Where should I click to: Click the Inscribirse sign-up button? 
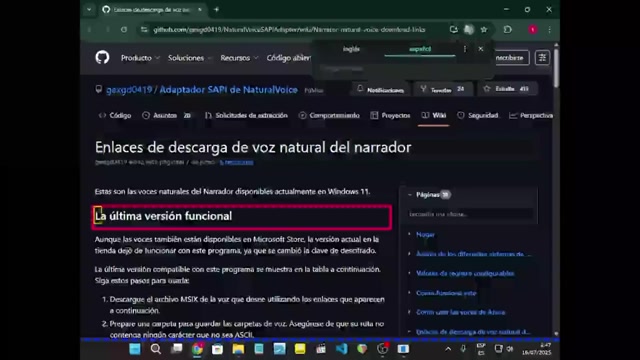coord(511,58)
